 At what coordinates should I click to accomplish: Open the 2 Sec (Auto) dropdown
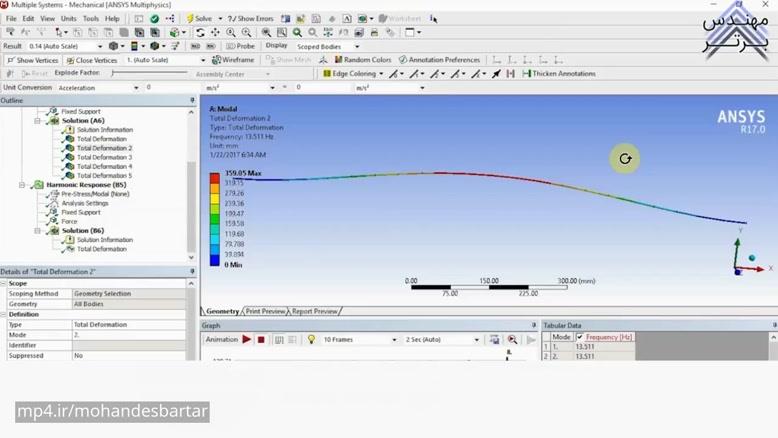476,340
